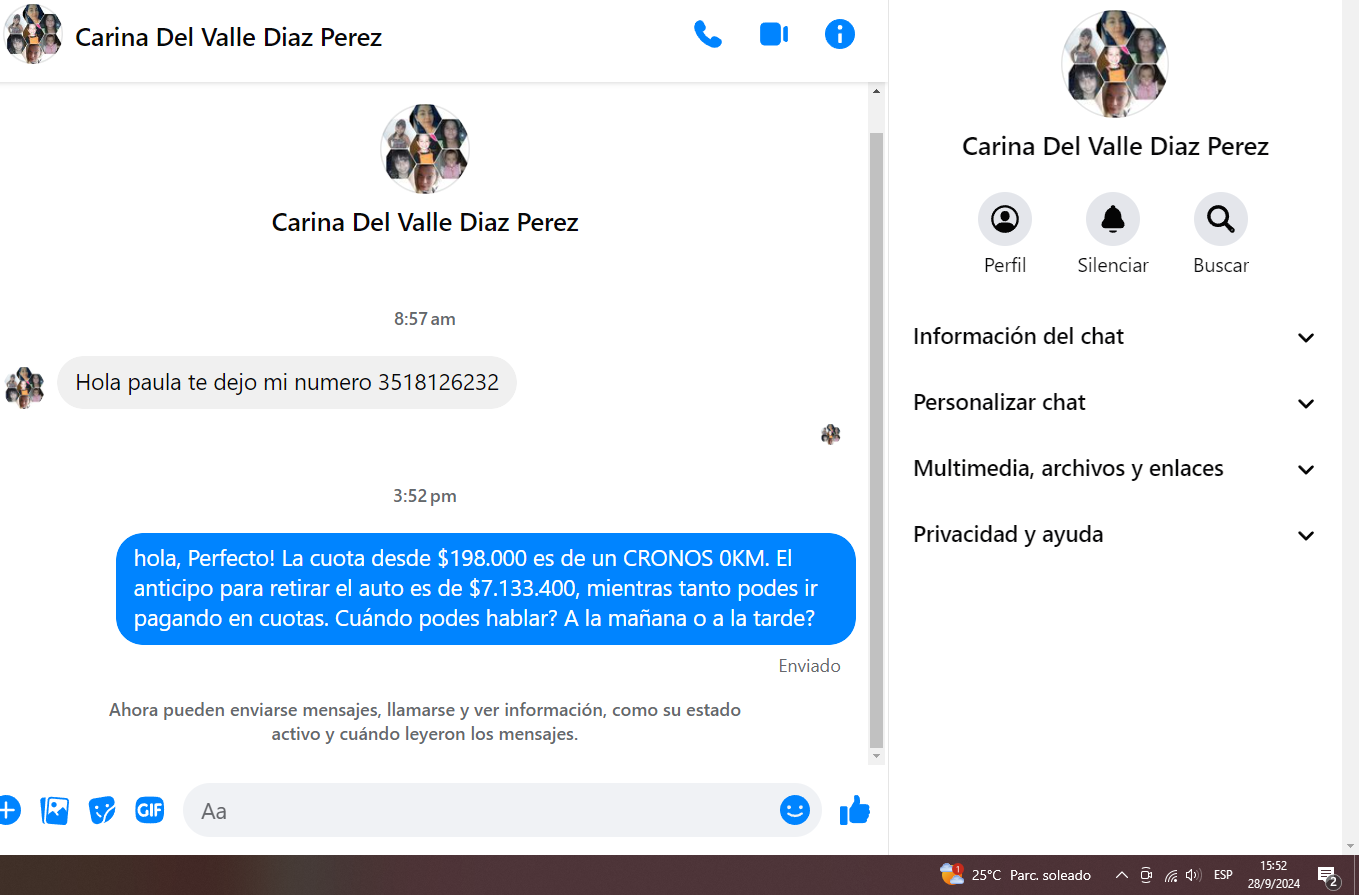
Task: Expand the Privacidad y ayuda section
Action: (1114, 535)
